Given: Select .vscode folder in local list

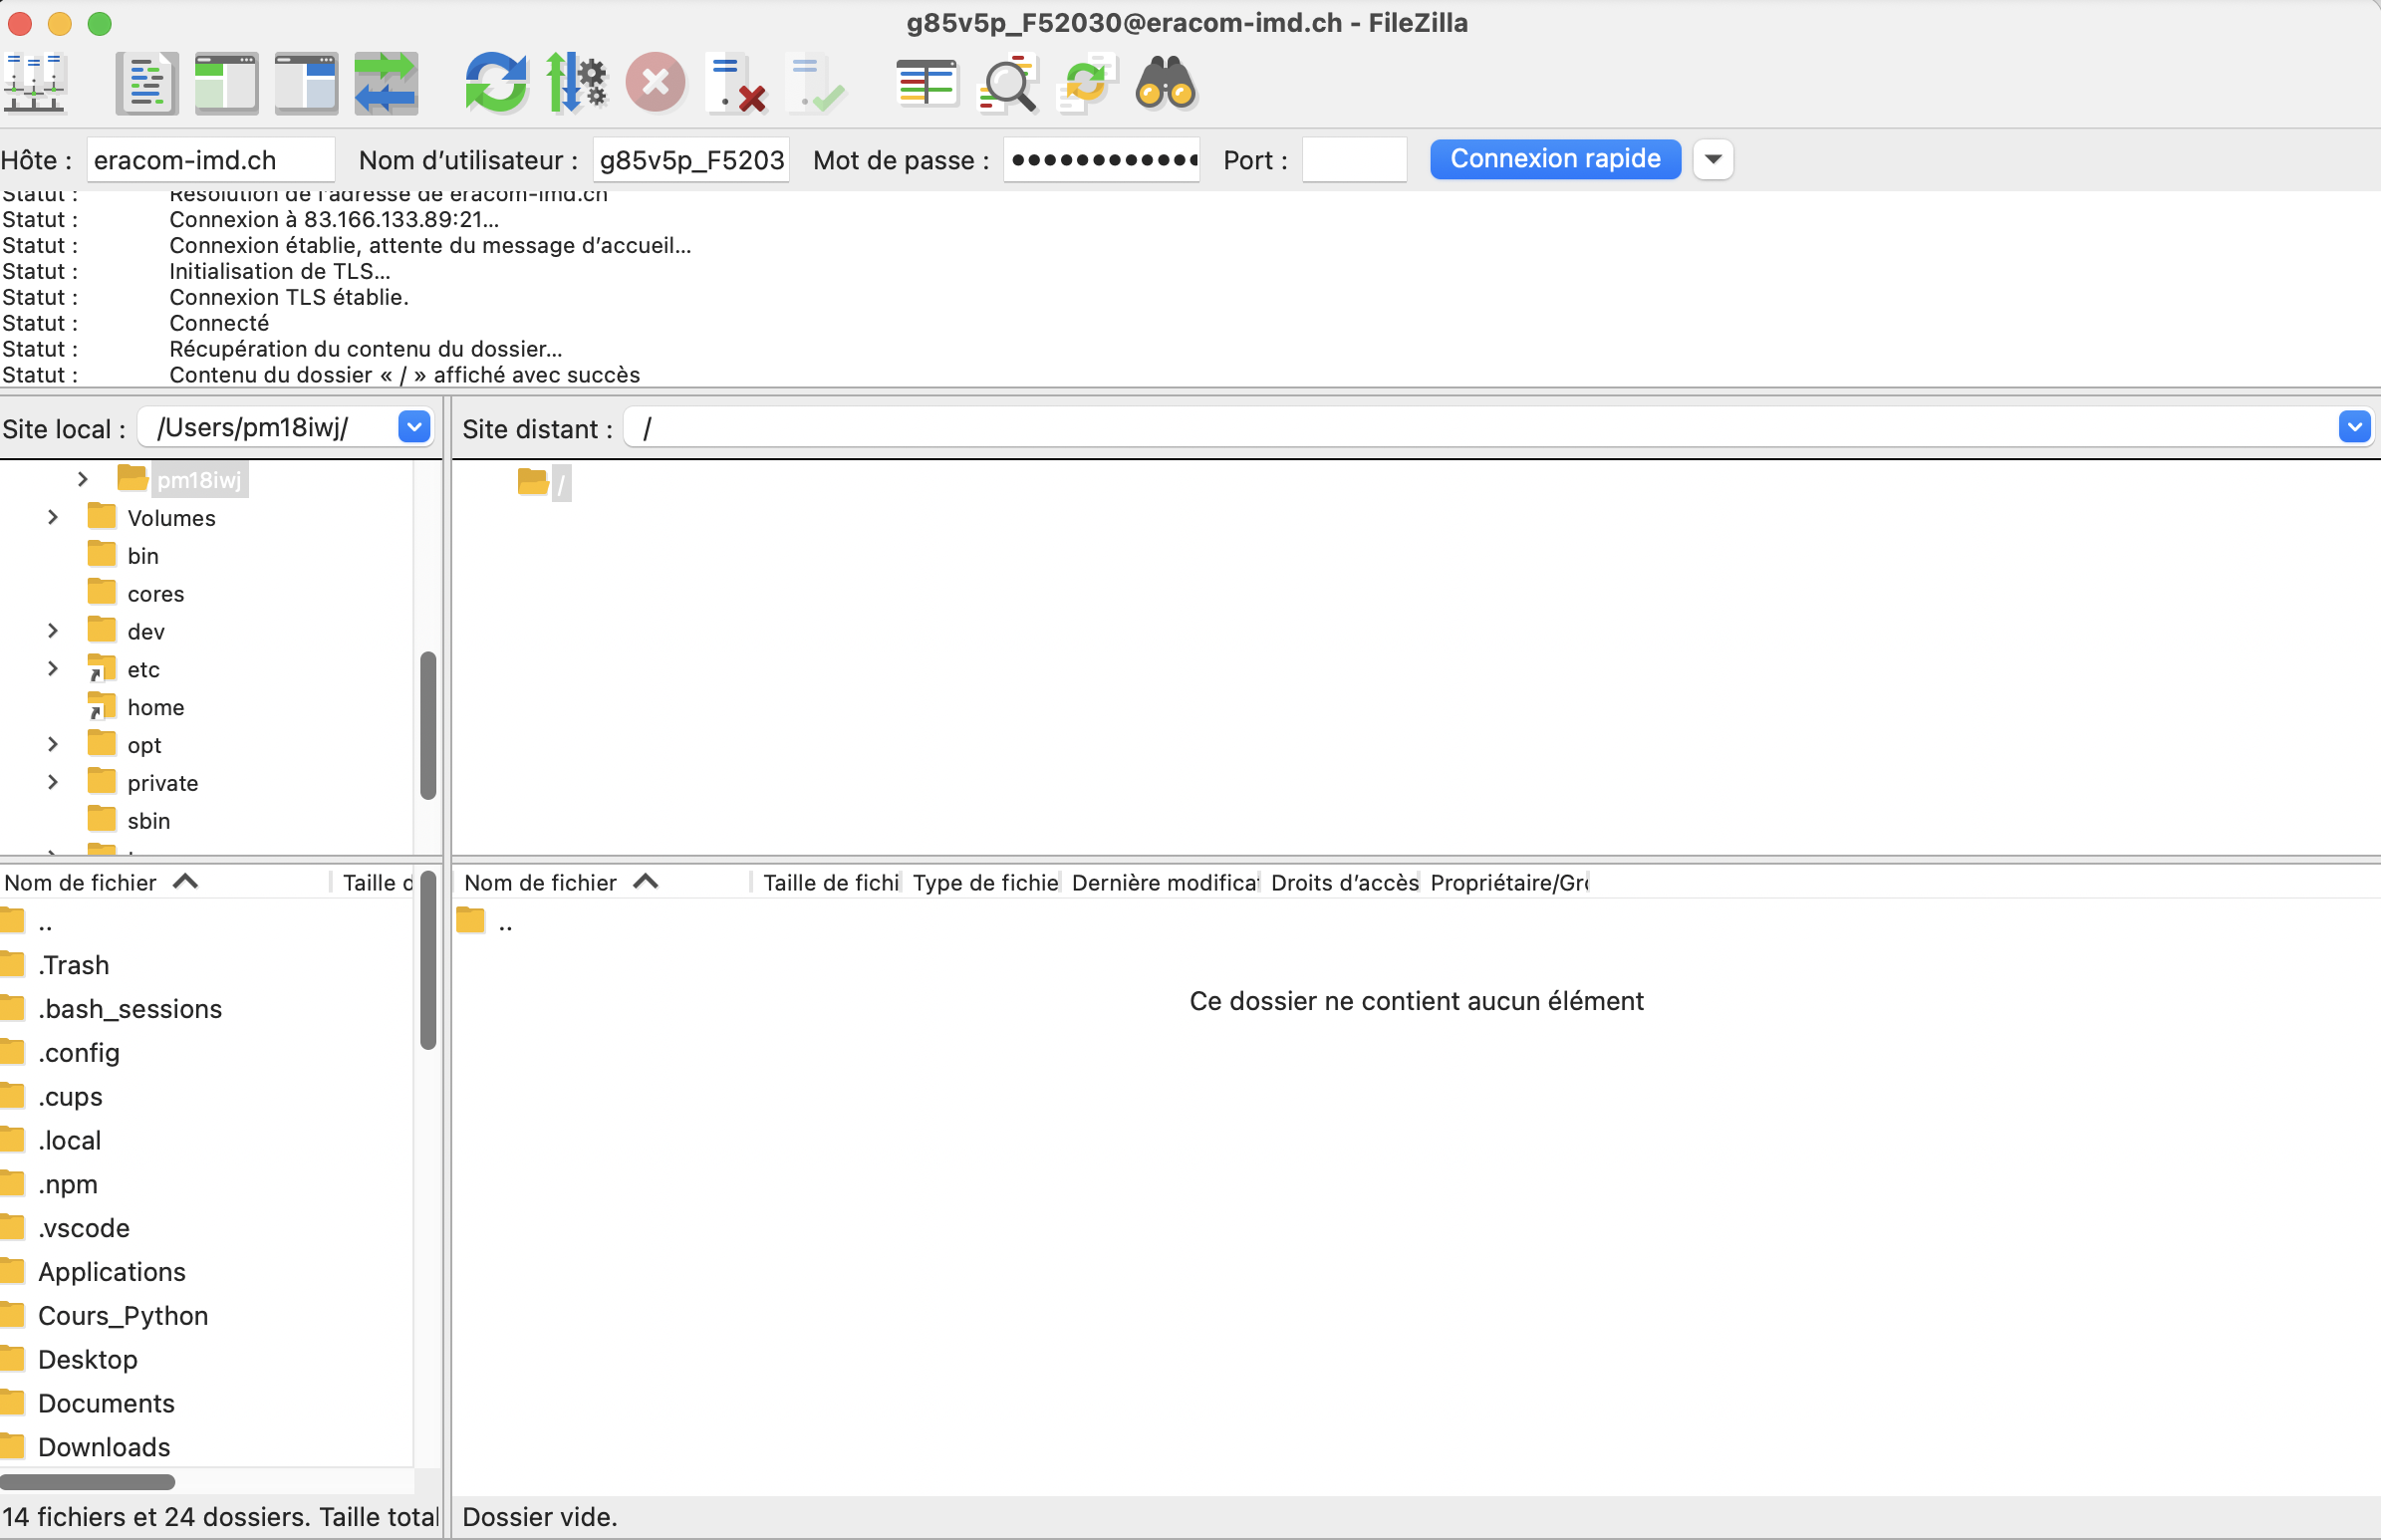Looking at the screenshot, I should click(83, 1228).
